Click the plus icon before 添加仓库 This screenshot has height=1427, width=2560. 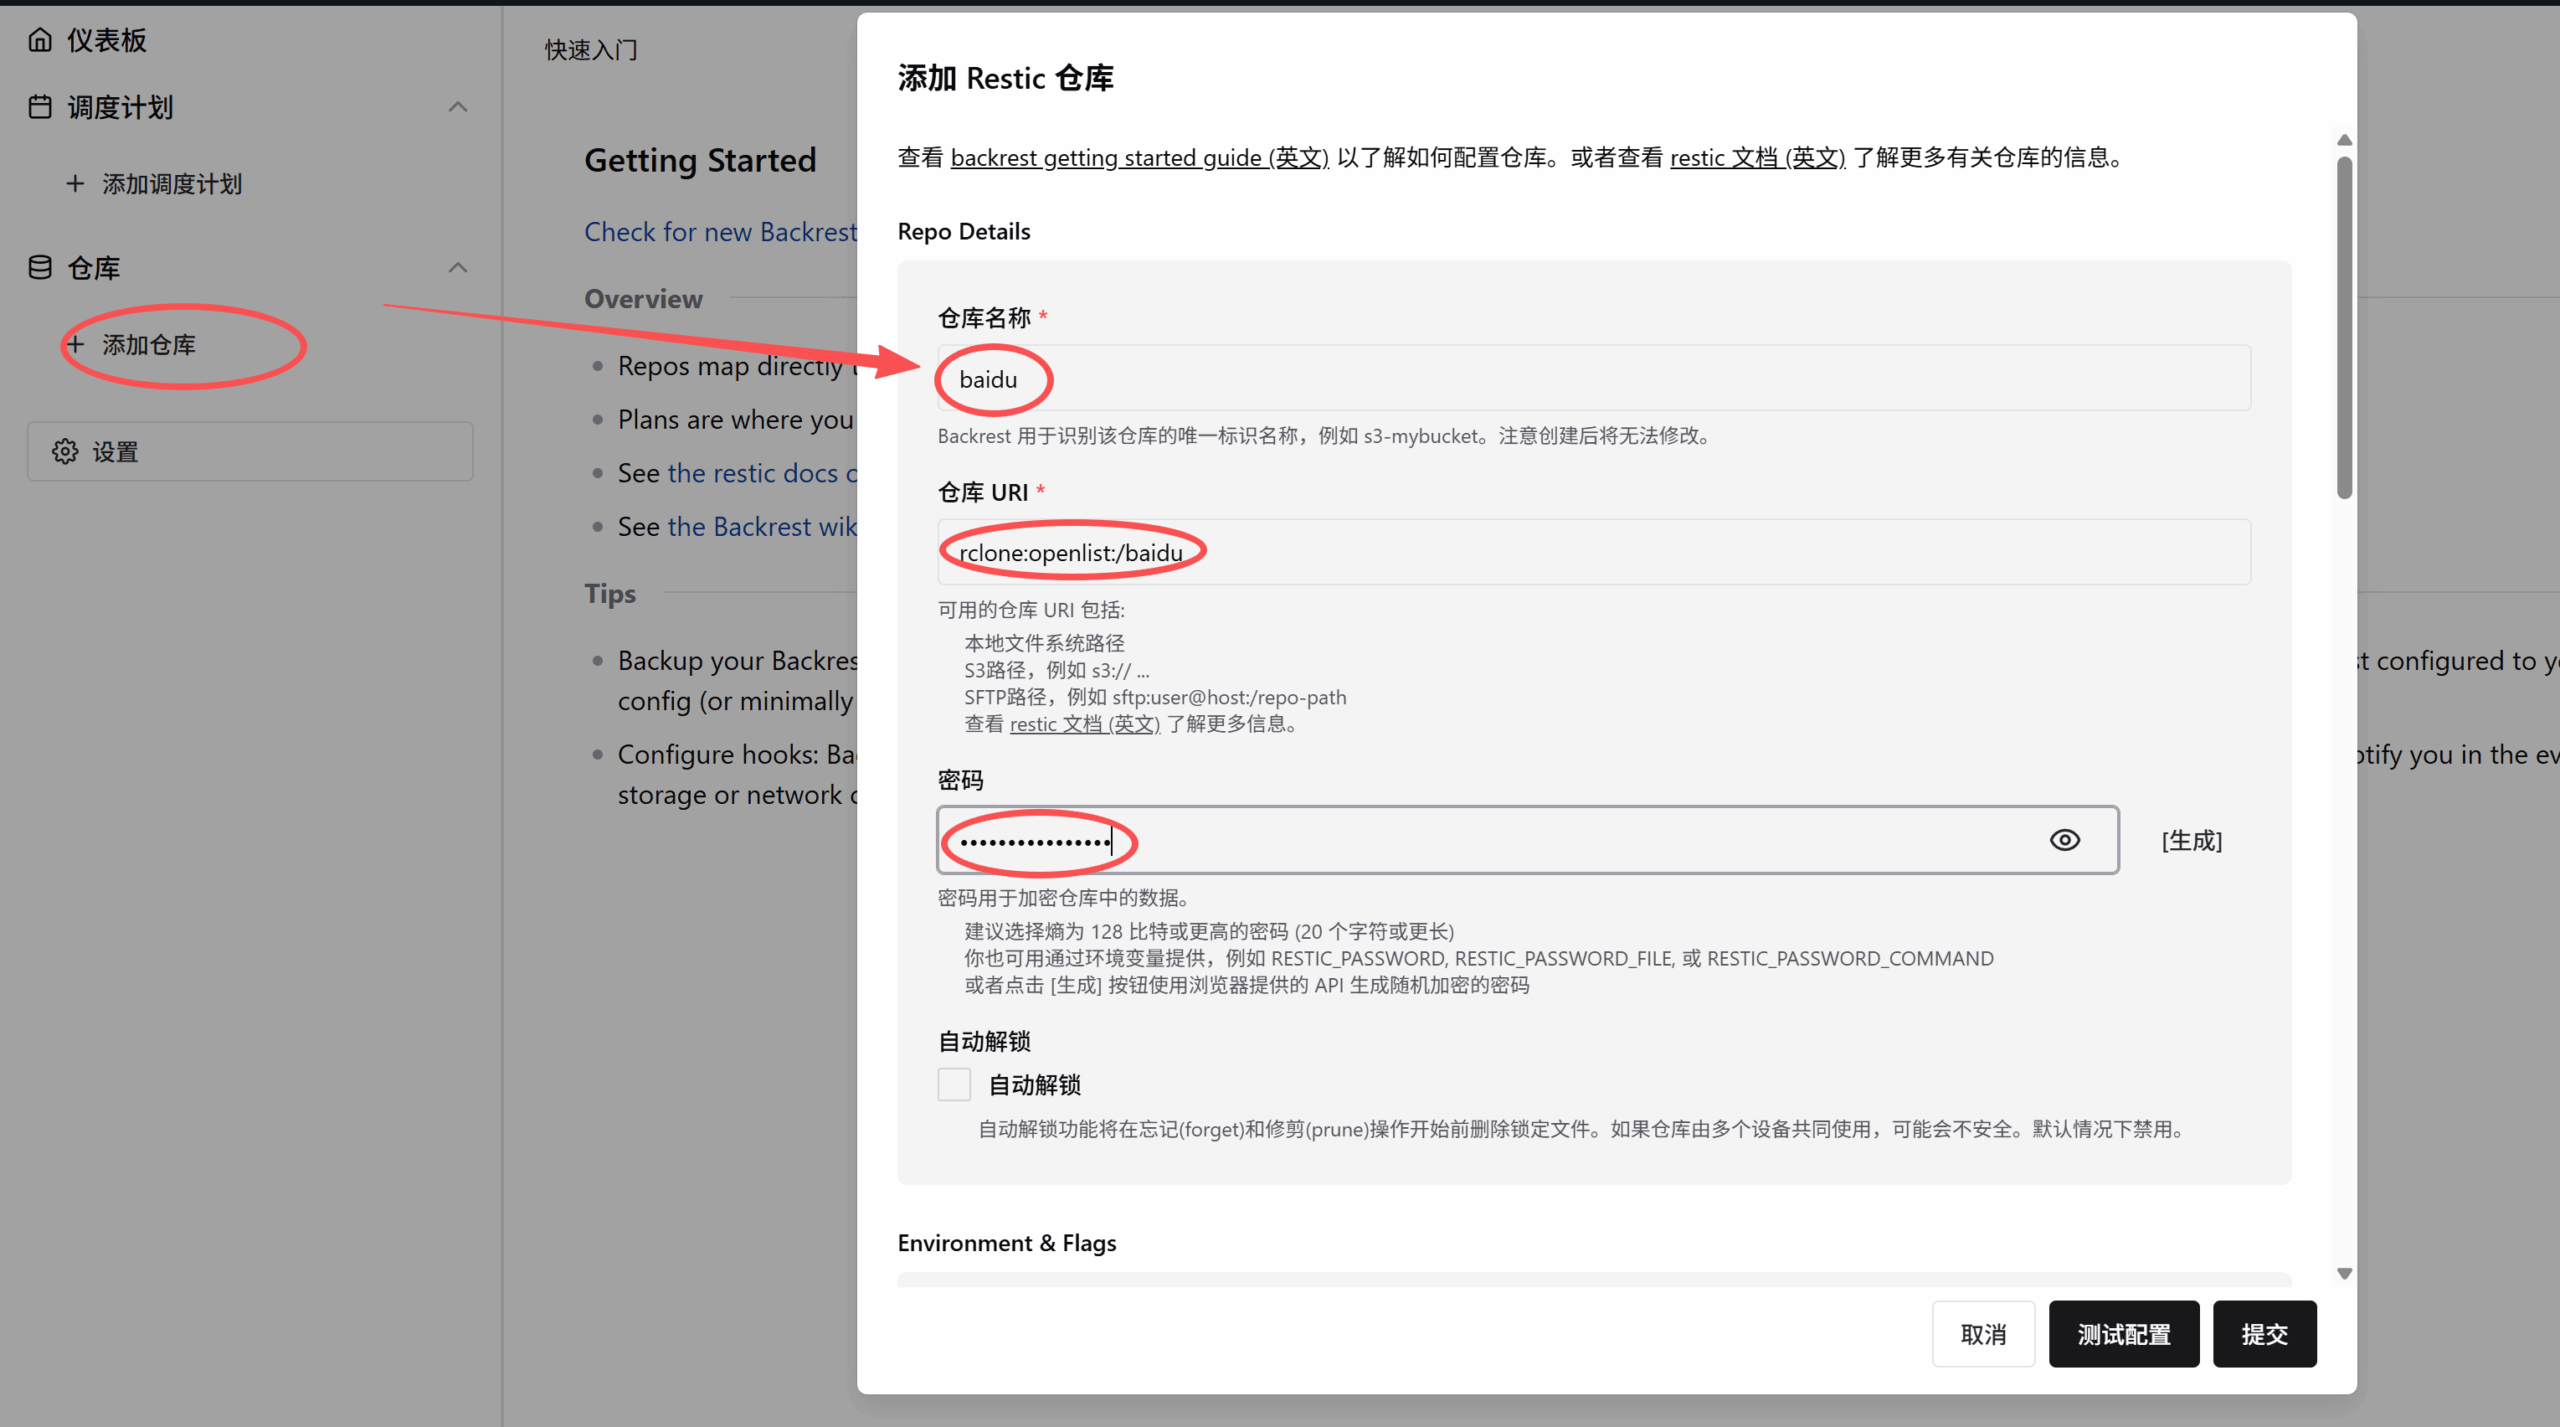(x=75, y=345)
